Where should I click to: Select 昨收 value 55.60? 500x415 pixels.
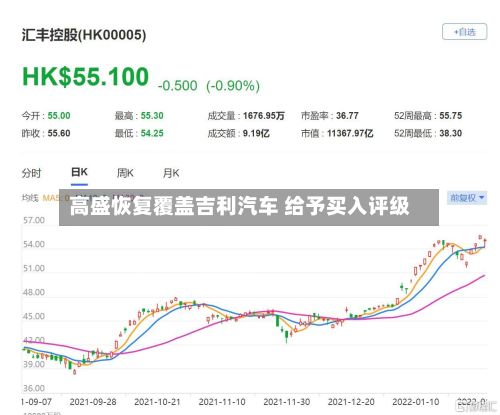point(59,133)
